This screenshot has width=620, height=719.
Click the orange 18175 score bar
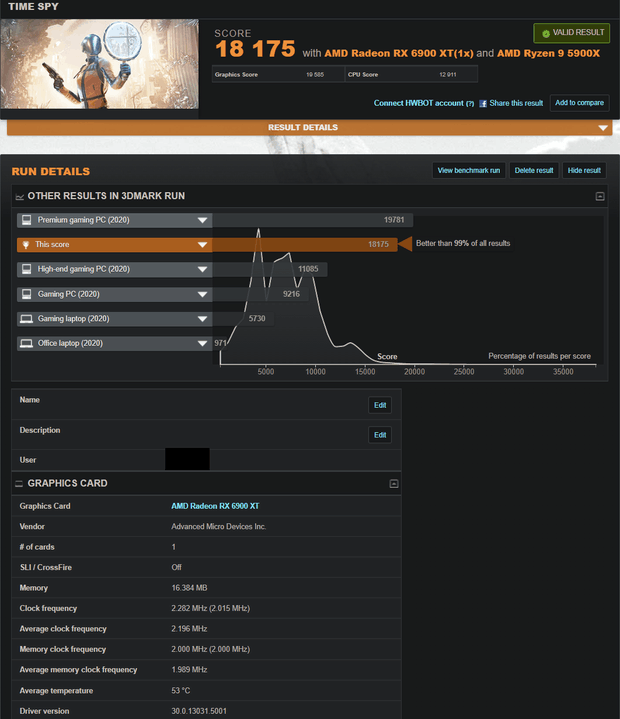point(304,244)
